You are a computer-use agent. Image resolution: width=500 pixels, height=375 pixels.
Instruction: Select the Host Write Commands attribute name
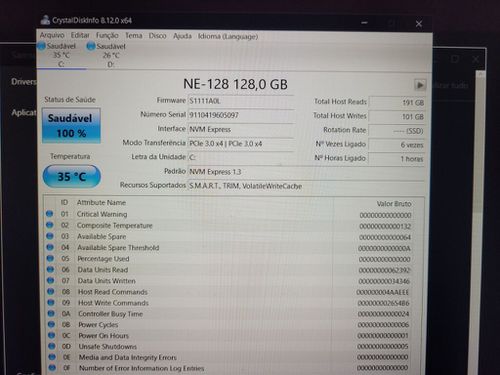(x=113, y=303)
